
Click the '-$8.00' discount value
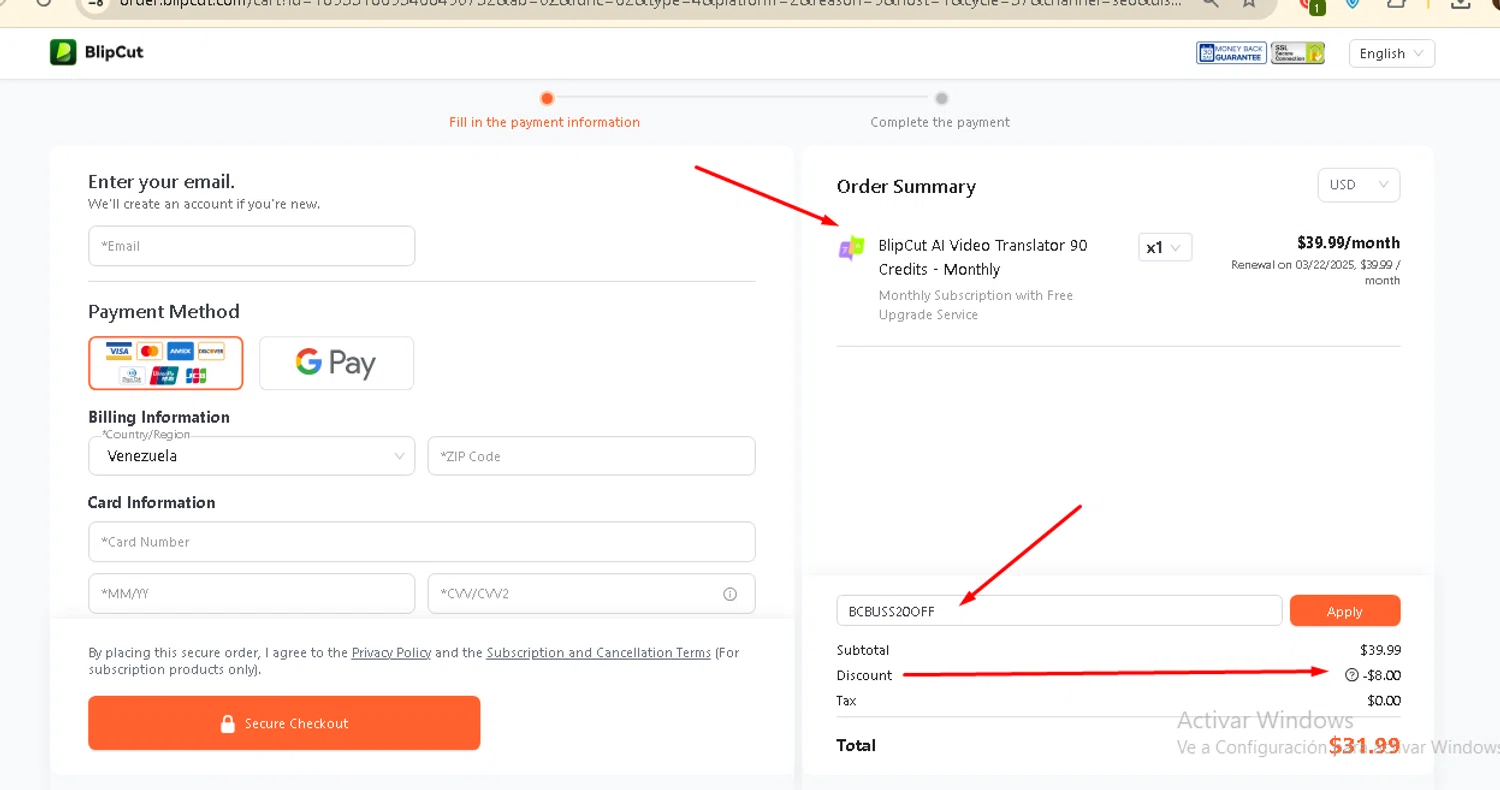coord(1382,676)
